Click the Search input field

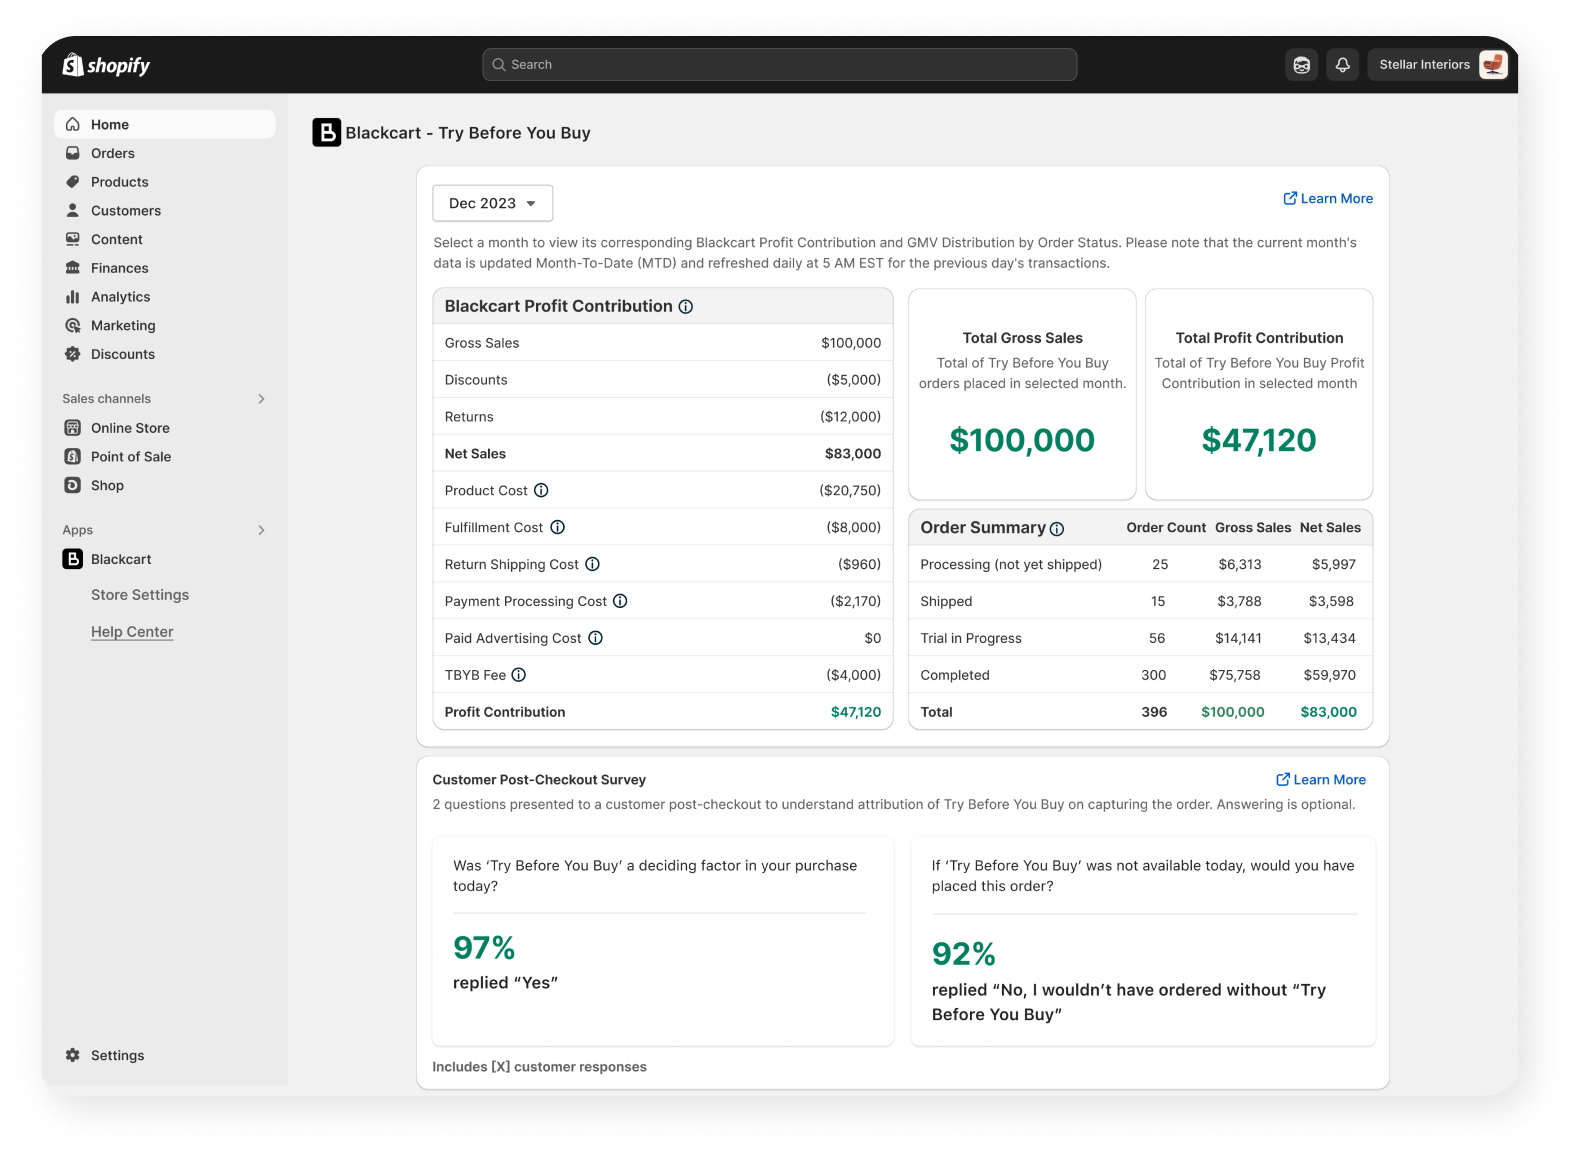pyautogui.click(x=780, y=65)
